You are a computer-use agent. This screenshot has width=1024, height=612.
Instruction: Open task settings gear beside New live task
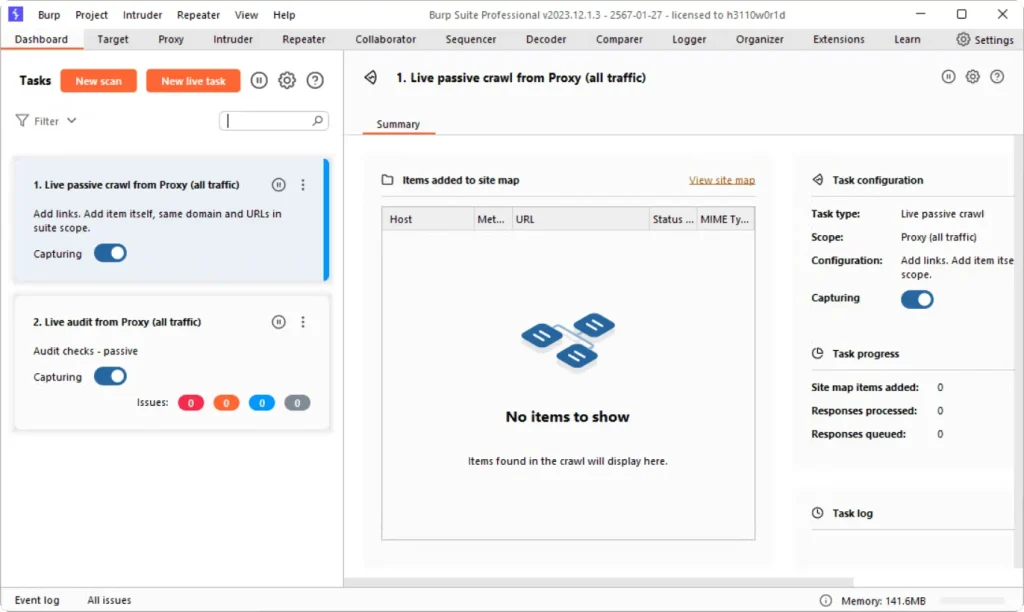(x=287, y=81)
